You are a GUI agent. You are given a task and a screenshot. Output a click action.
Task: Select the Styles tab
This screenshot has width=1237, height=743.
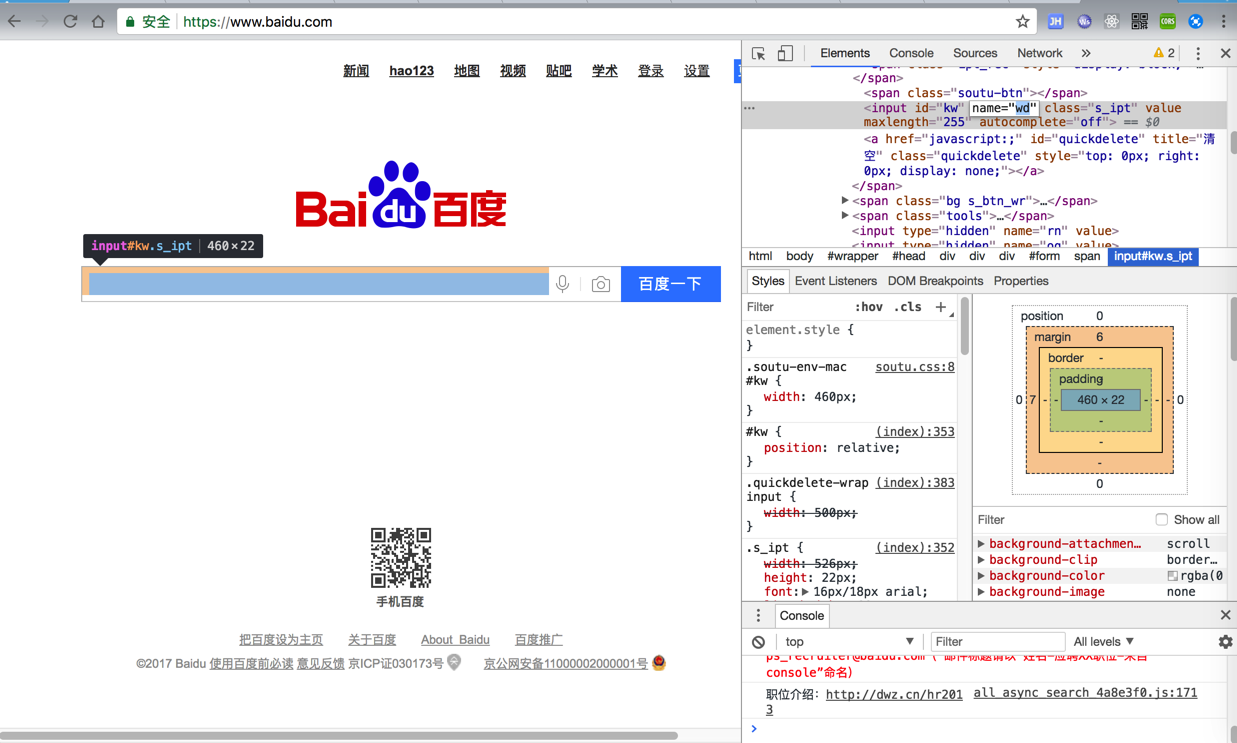click(768, 281)
